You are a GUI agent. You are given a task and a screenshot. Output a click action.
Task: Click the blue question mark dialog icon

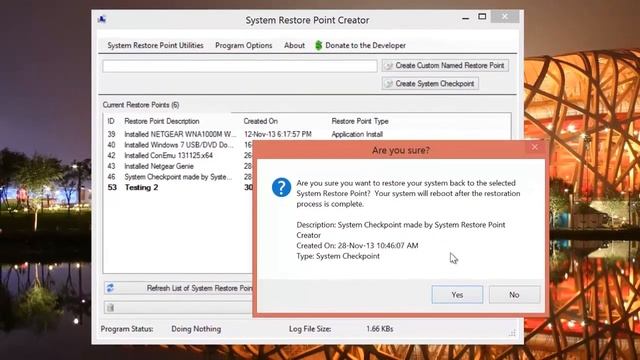[281, 187]
